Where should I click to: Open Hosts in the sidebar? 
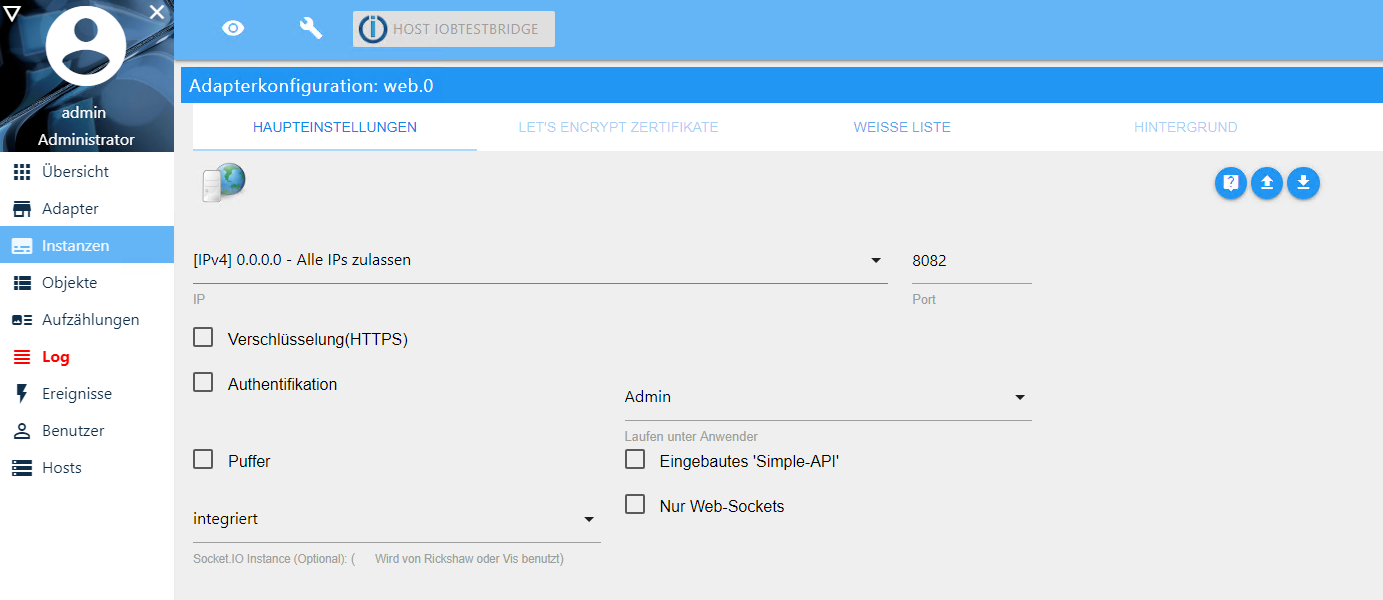(87, 468)
